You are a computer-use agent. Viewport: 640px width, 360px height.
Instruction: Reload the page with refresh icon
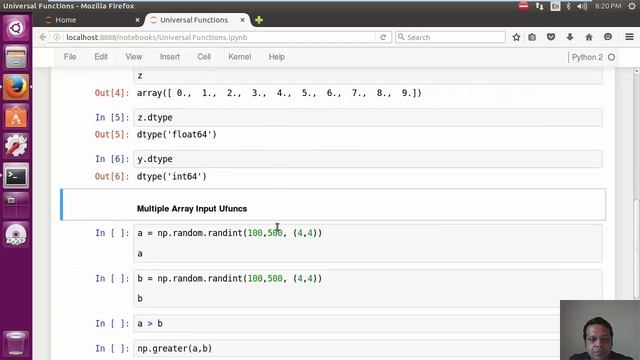[x=383, y=37]
